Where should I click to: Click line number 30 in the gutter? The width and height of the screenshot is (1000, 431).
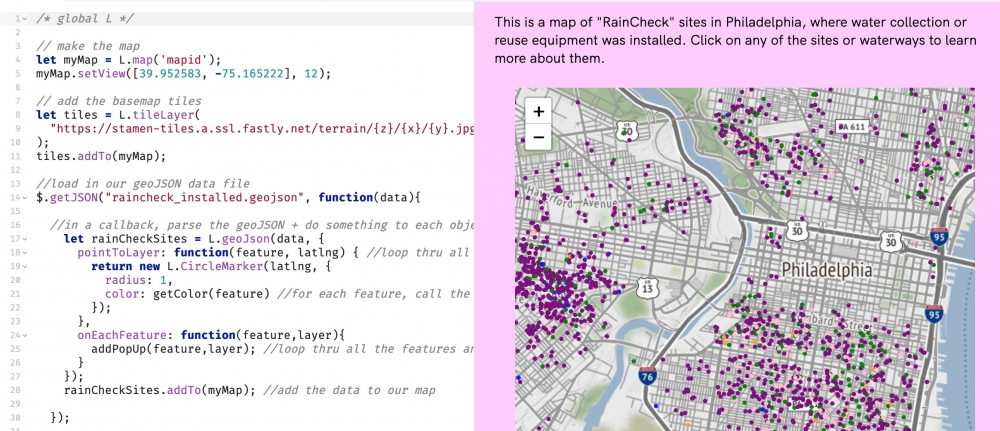[16, 418]
